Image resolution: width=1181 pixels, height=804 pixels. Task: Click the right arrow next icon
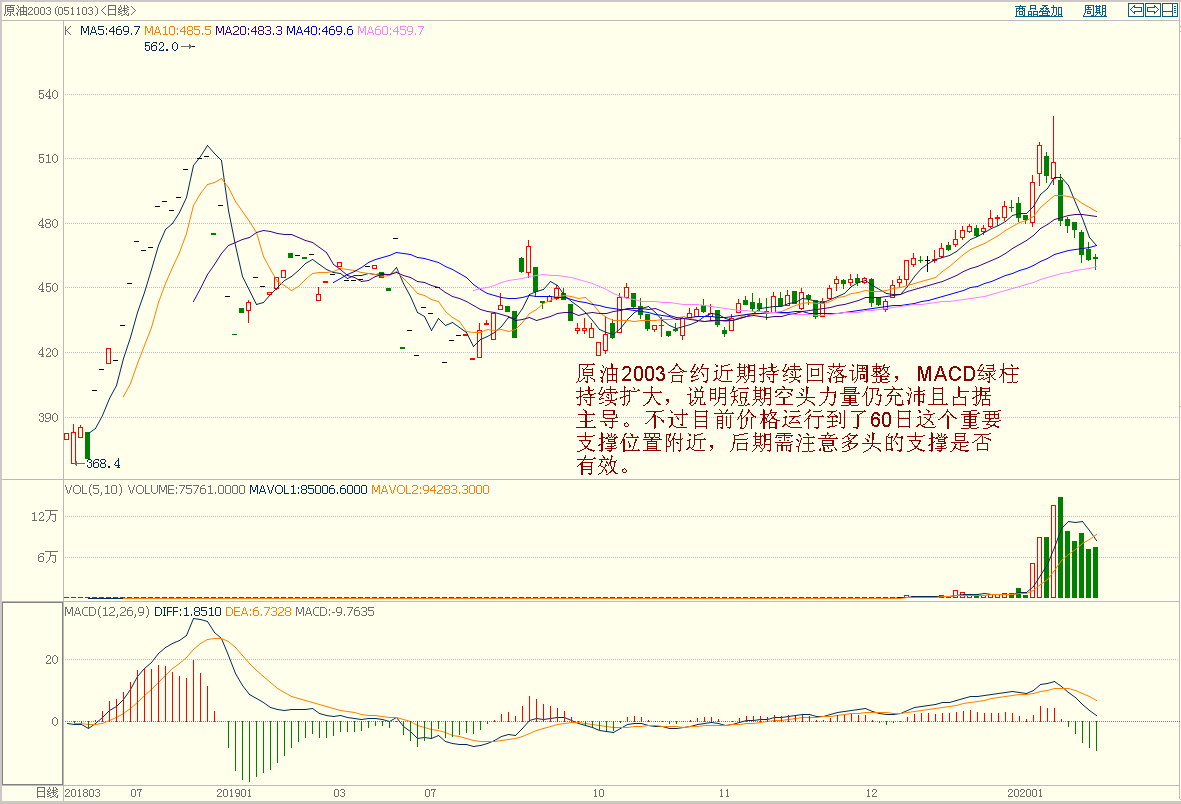(1152, 11)
